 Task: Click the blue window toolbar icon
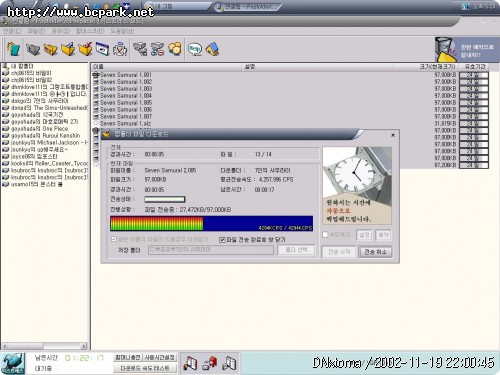coord(103,49)
